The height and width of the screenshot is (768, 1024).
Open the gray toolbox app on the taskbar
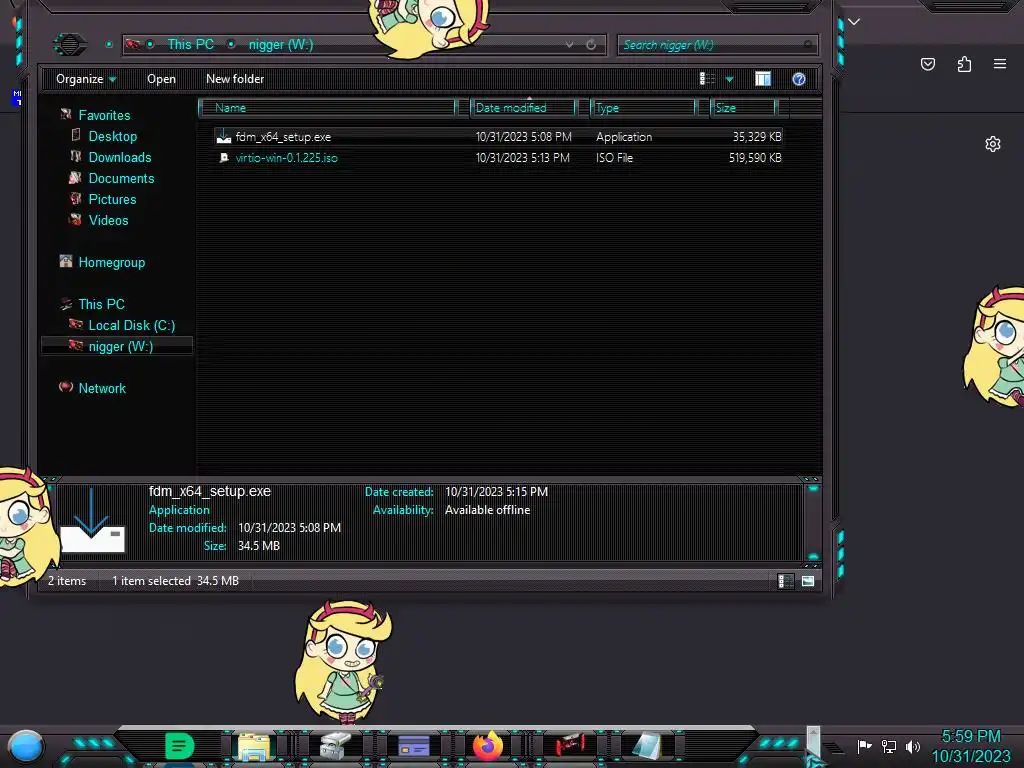[335, 746]
